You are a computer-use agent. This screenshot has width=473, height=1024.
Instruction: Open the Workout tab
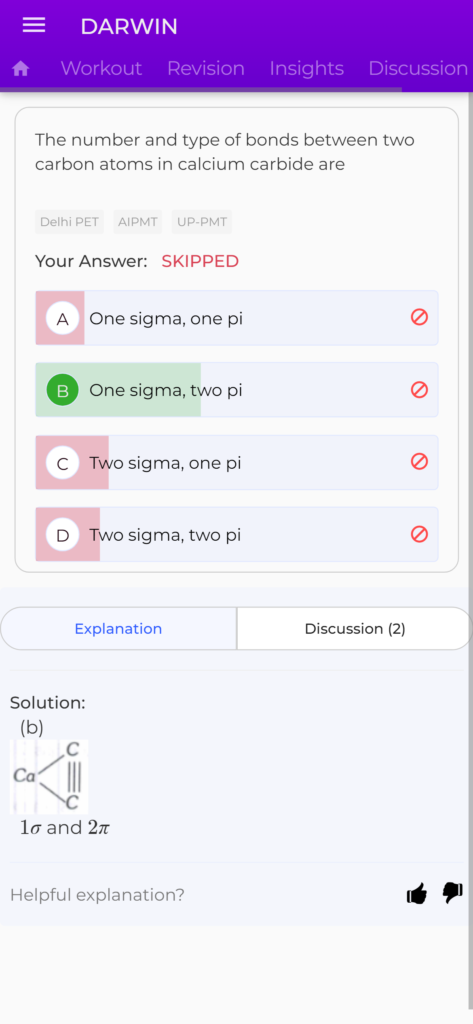pos(101,69)
